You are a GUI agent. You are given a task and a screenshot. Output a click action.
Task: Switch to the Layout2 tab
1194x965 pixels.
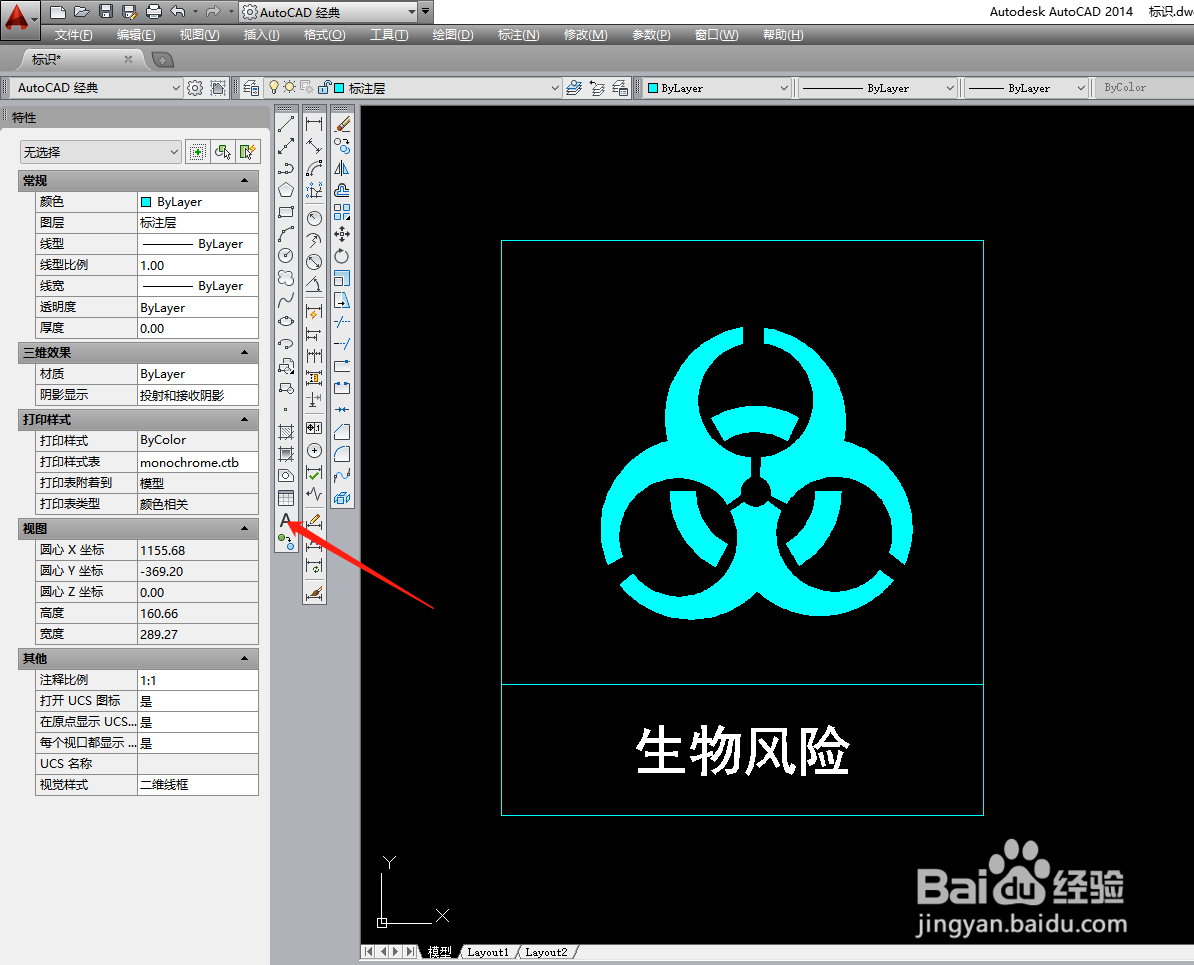pos(546,952)
